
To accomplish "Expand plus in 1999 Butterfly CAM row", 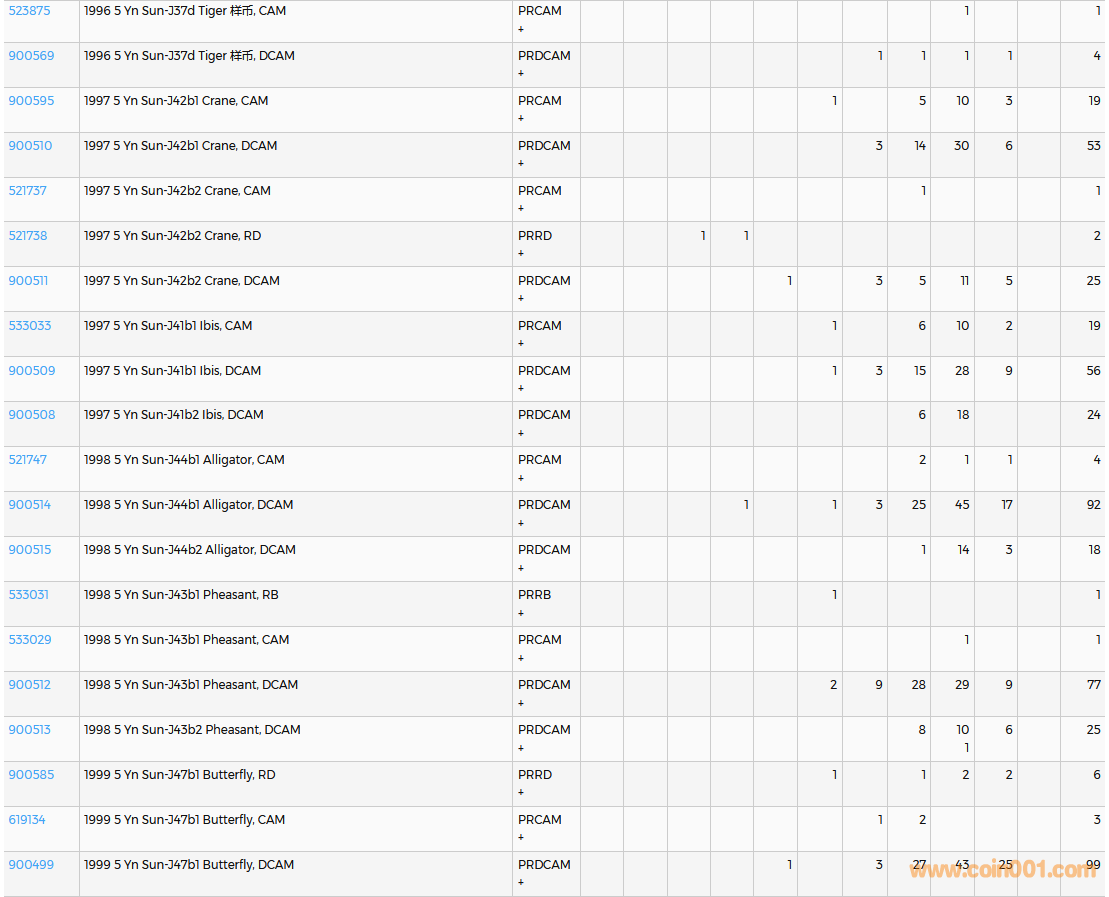I will (x=521, y=838).
